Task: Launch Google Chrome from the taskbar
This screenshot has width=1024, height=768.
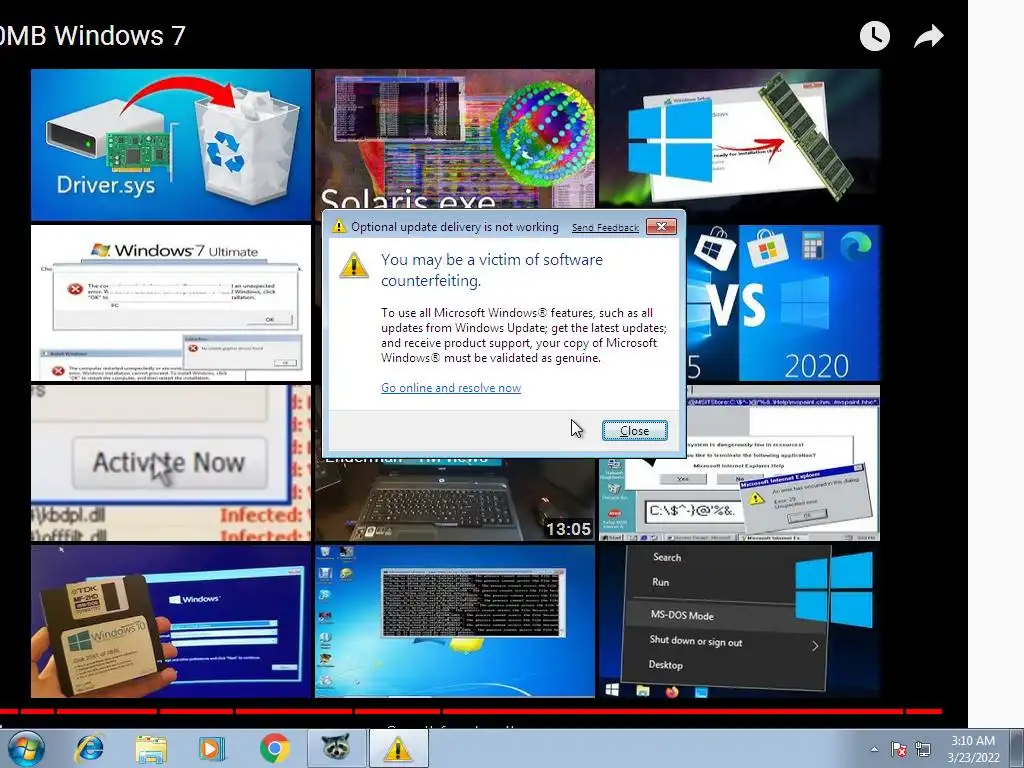Action: tap(274, 748)
